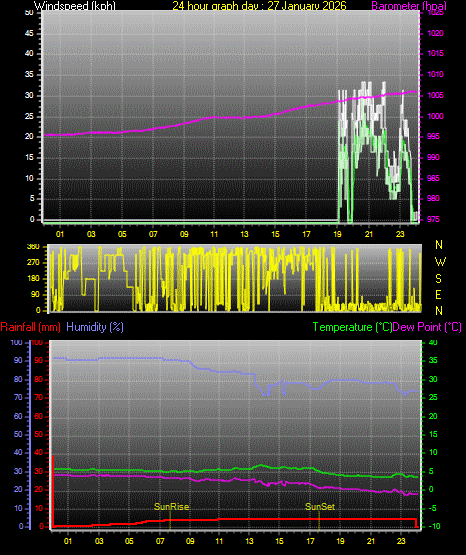The image size is (466, 555).
Task: Click the 'Temperature (°C)' legend label
Action: 352,327
